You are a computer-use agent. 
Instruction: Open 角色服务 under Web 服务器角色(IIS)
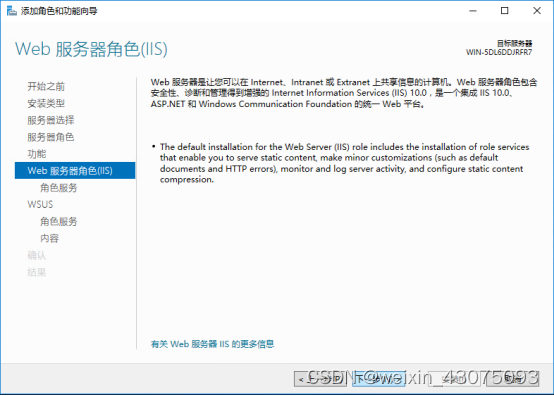pos(59,188)
